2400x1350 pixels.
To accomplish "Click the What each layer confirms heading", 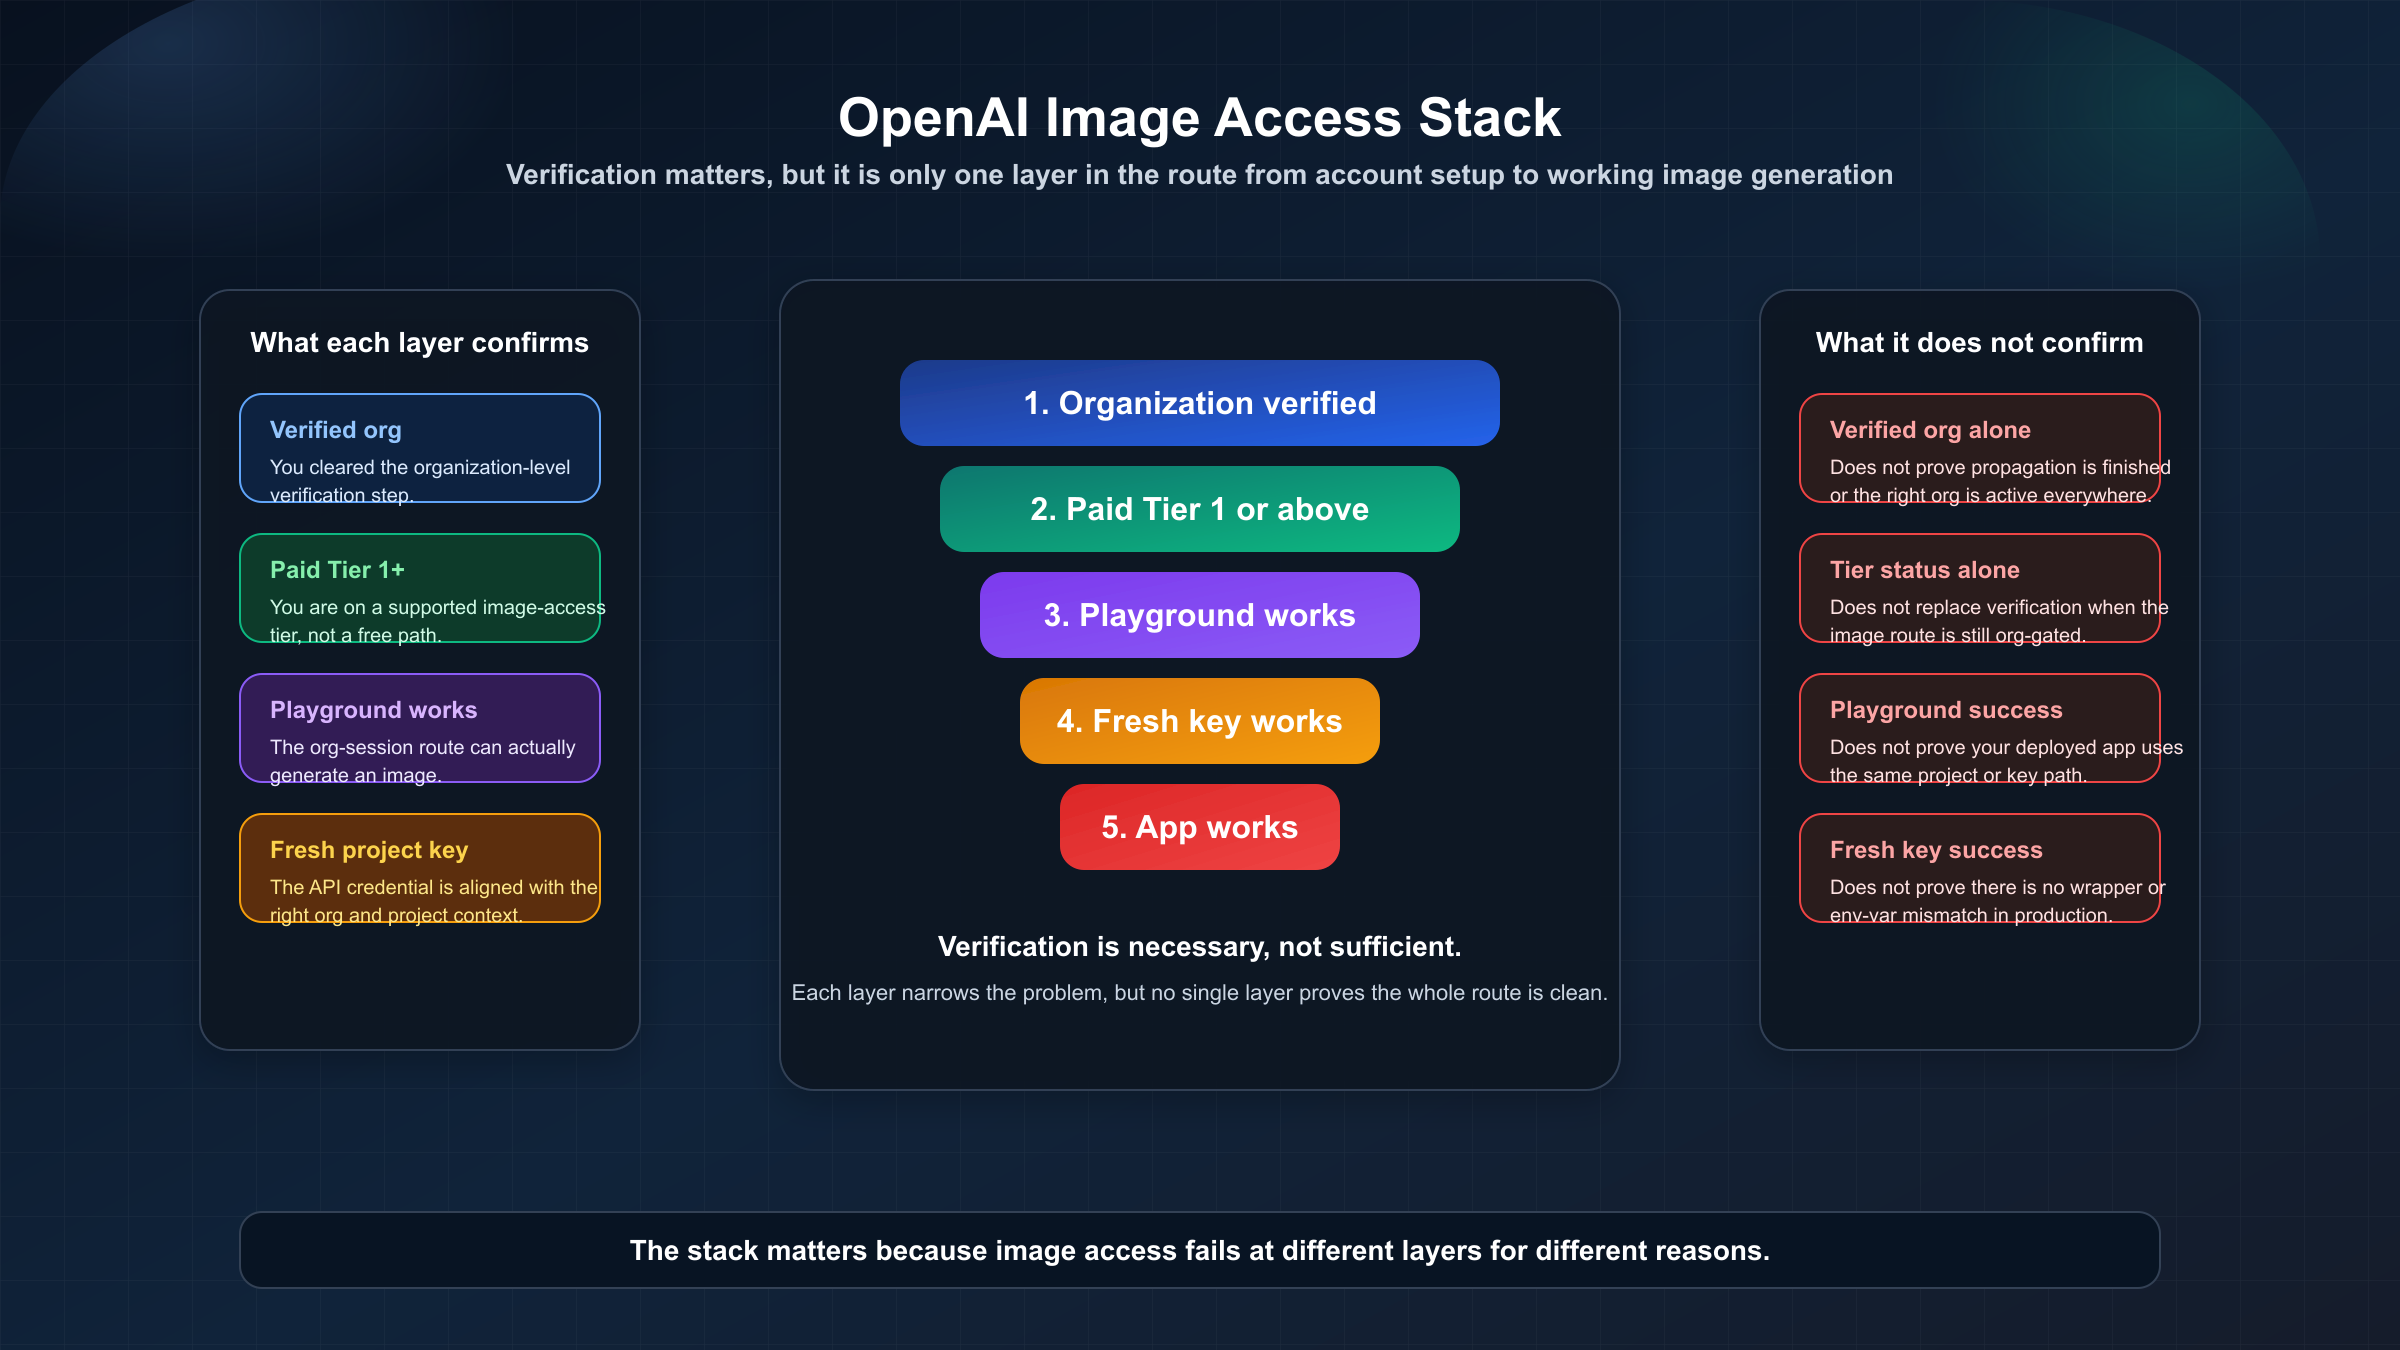I will [419, 342].
